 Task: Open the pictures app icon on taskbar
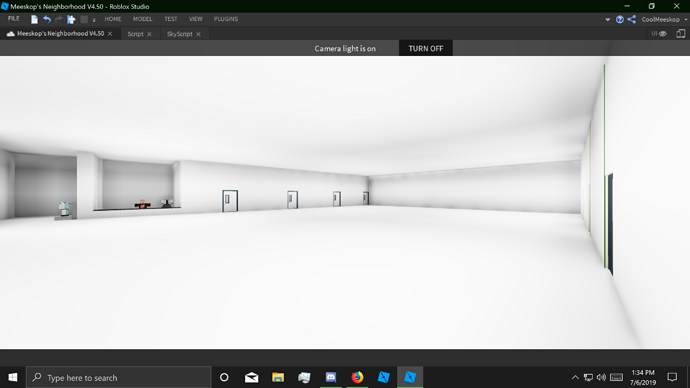click(x=304, y=377)
